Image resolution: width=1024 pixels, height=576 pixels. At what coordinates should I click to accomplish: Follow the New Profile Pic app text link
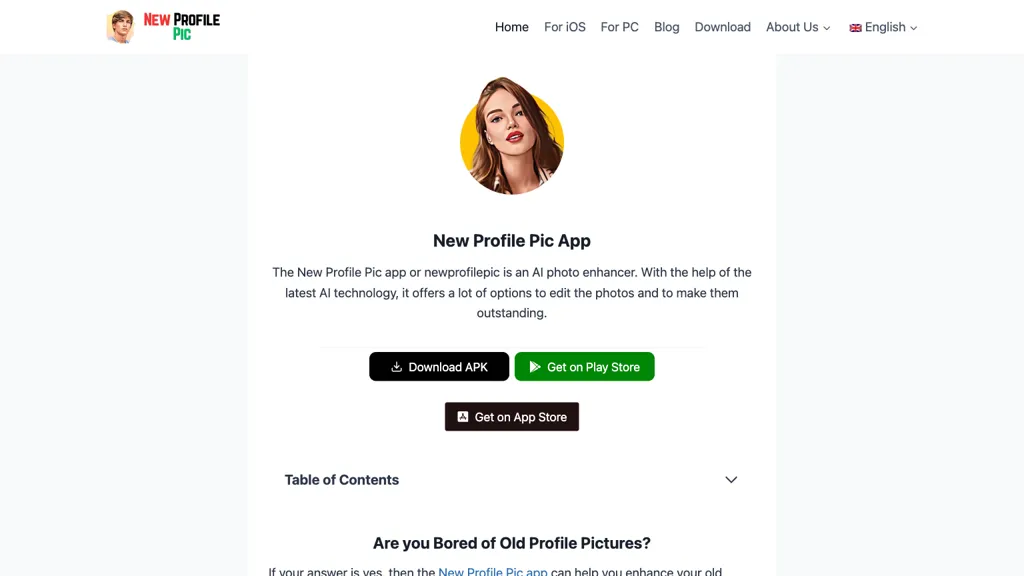point(492,571)
